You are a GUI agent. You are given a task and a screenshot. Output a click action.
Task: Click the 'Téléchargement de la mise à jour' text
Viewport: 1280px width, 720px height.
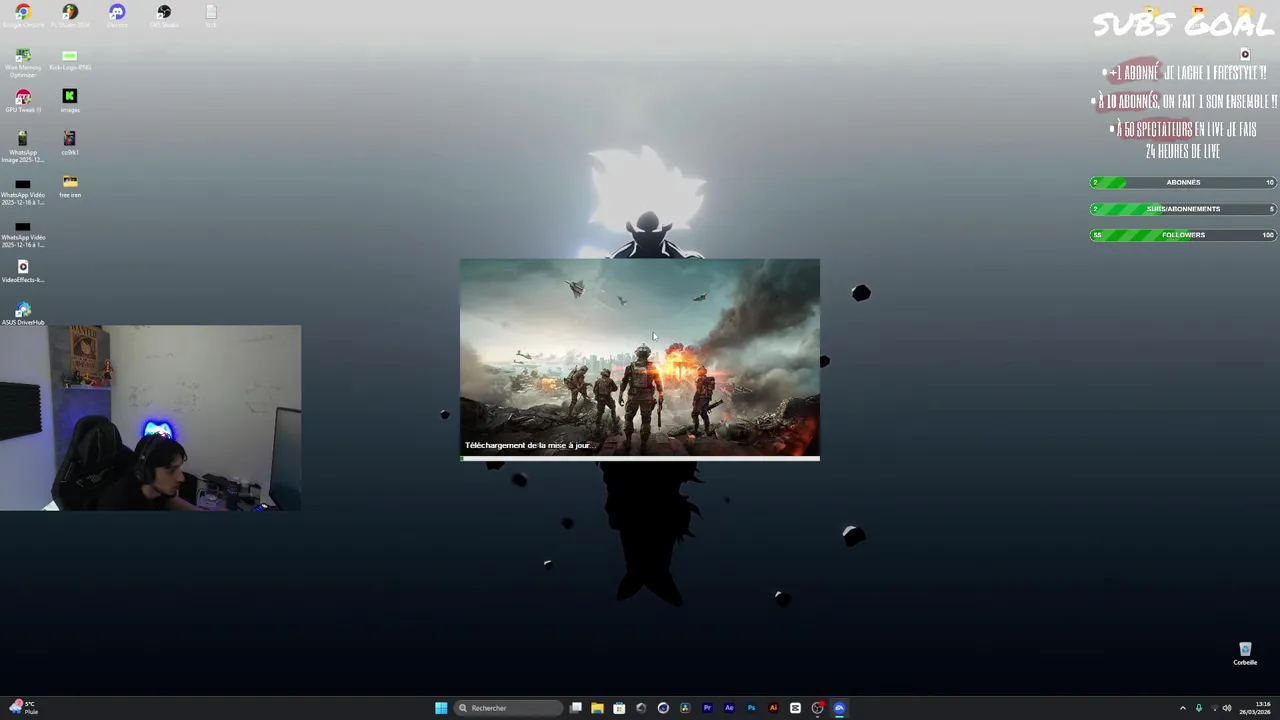pos(528,445)
